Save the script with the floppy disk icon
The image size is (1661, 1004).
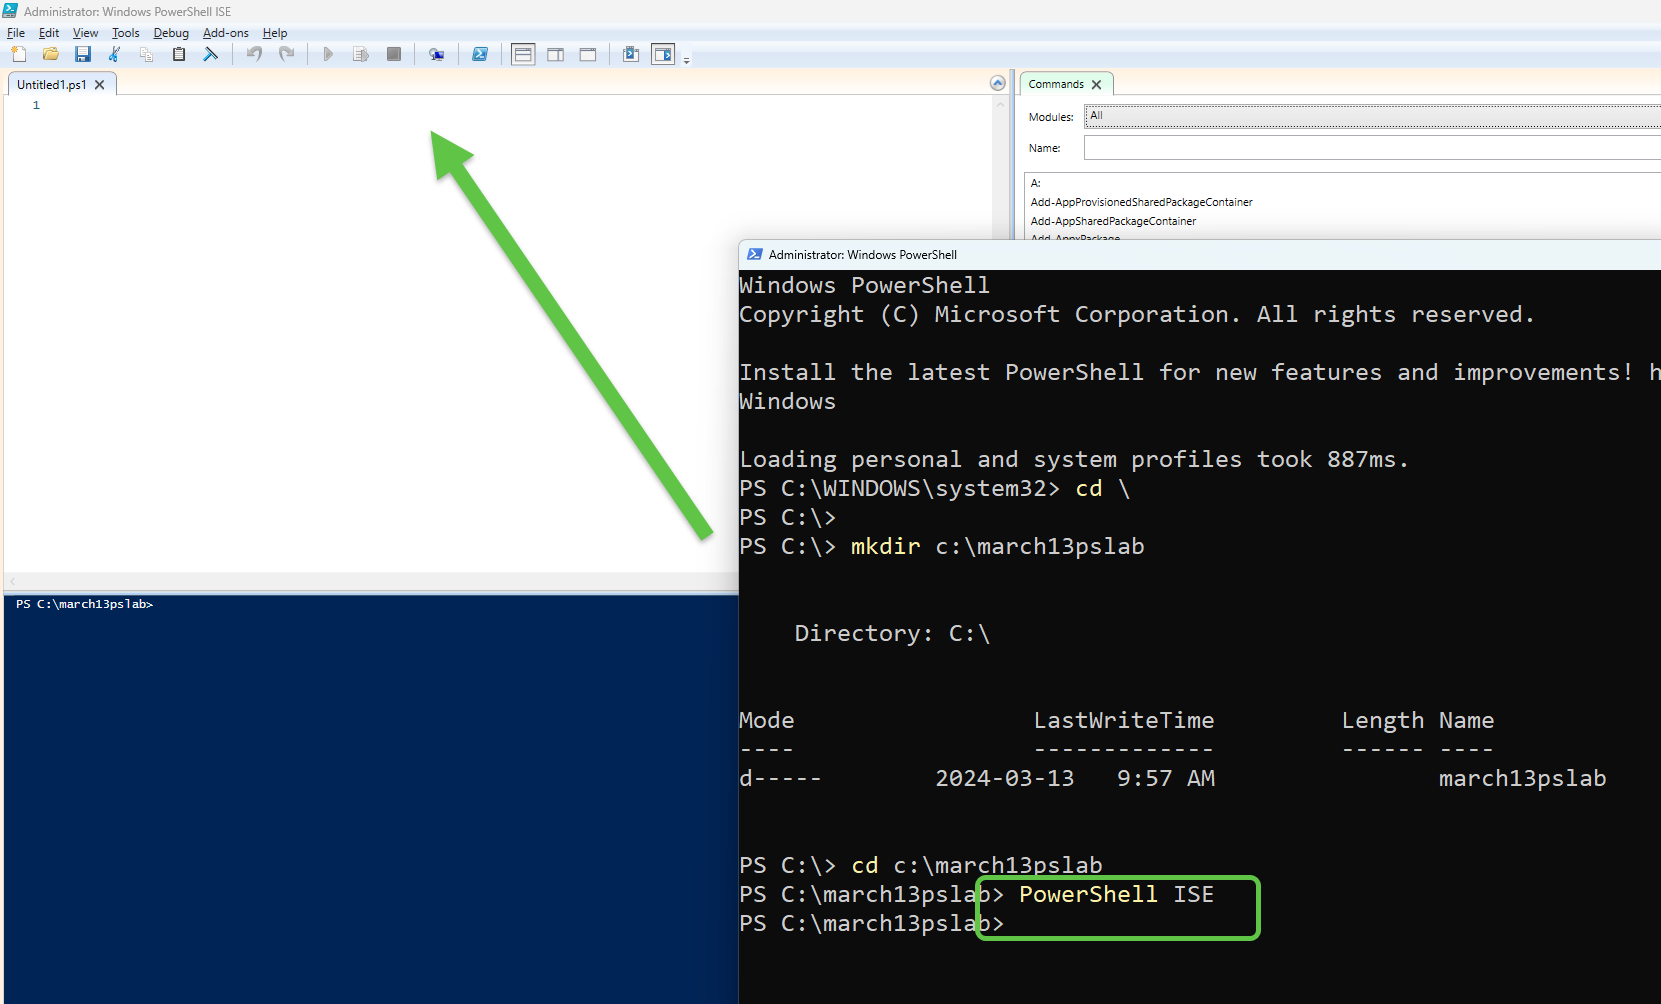83,54
